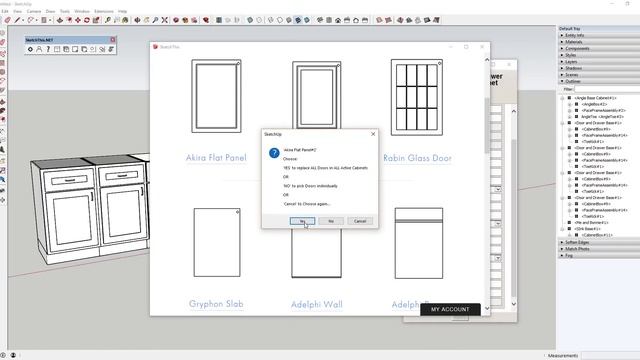Open the Shapes tool dropdown arrow

[50, 20]
